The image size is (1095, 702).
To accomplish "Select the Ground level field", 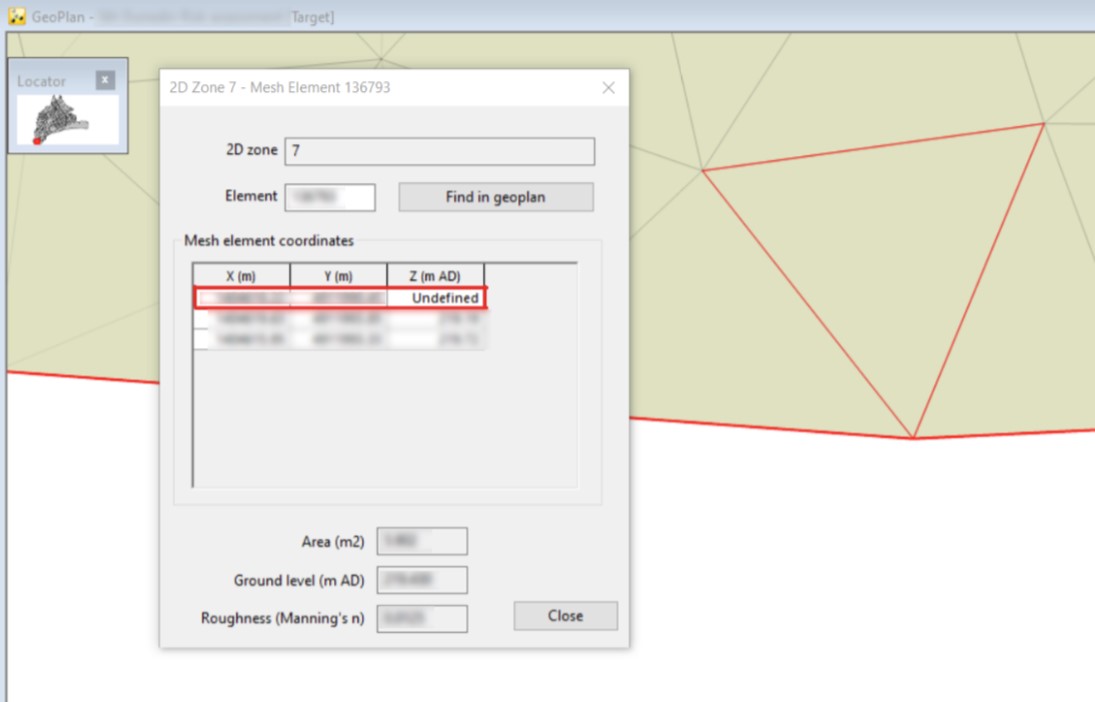I will click(421, 579).
